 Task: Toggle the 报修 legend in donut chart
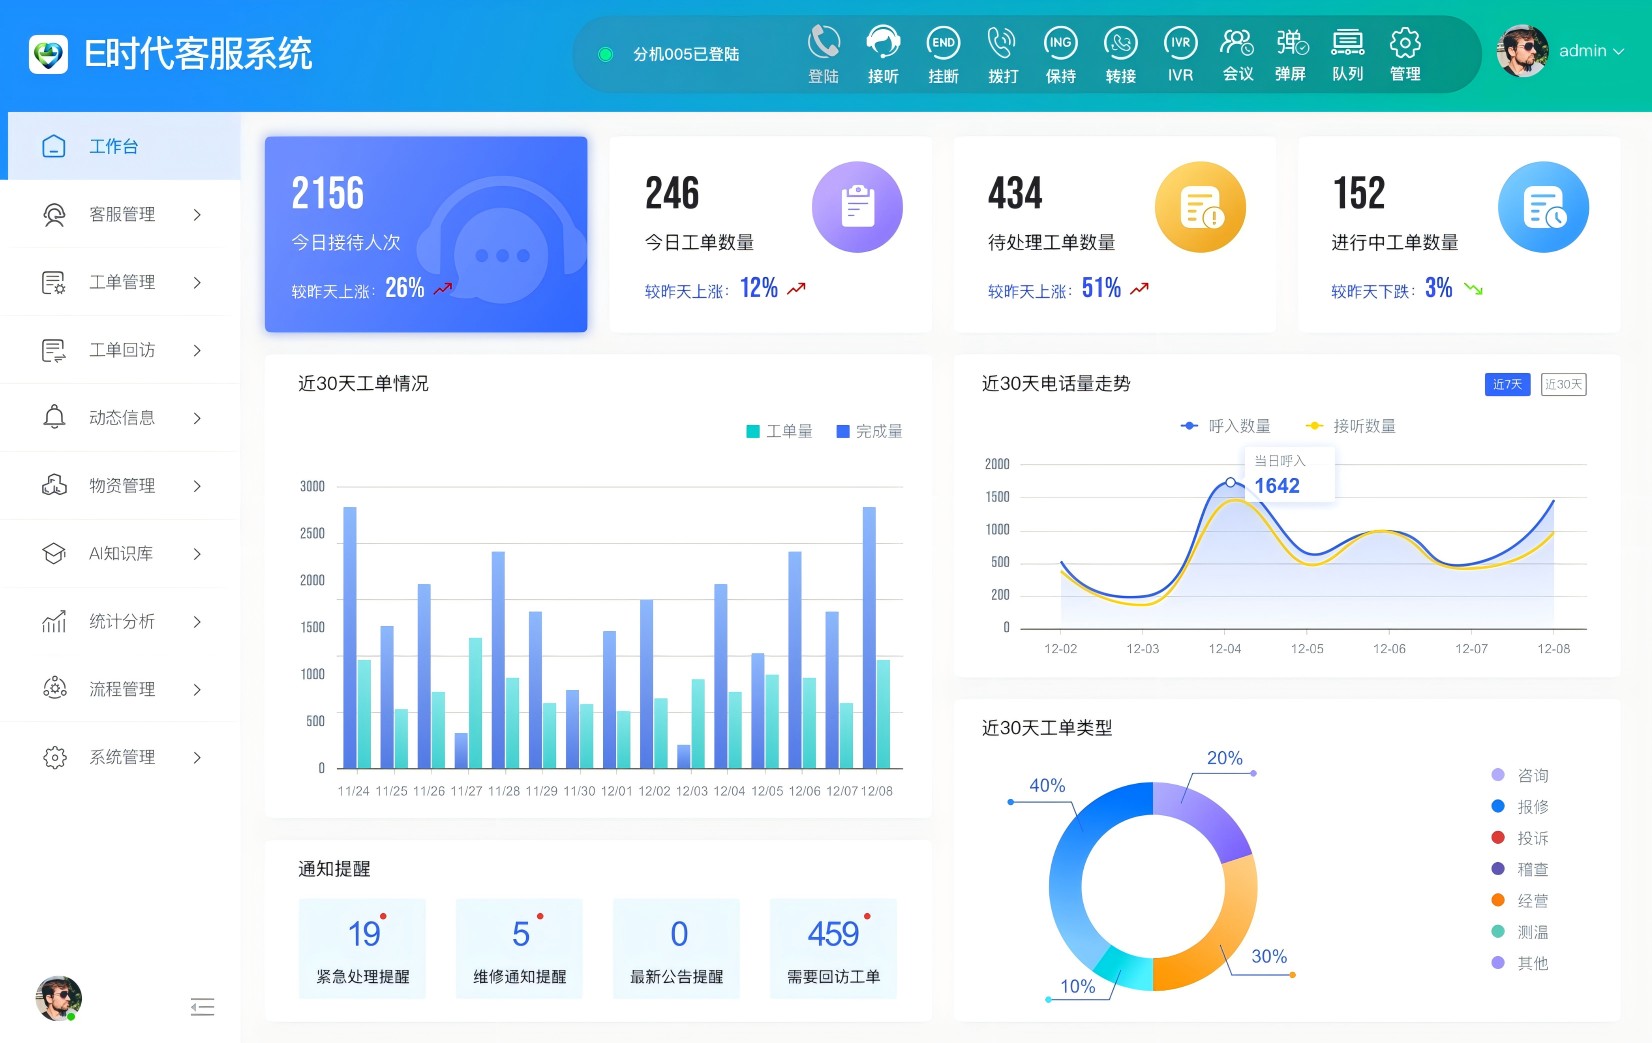[1520, 806]
